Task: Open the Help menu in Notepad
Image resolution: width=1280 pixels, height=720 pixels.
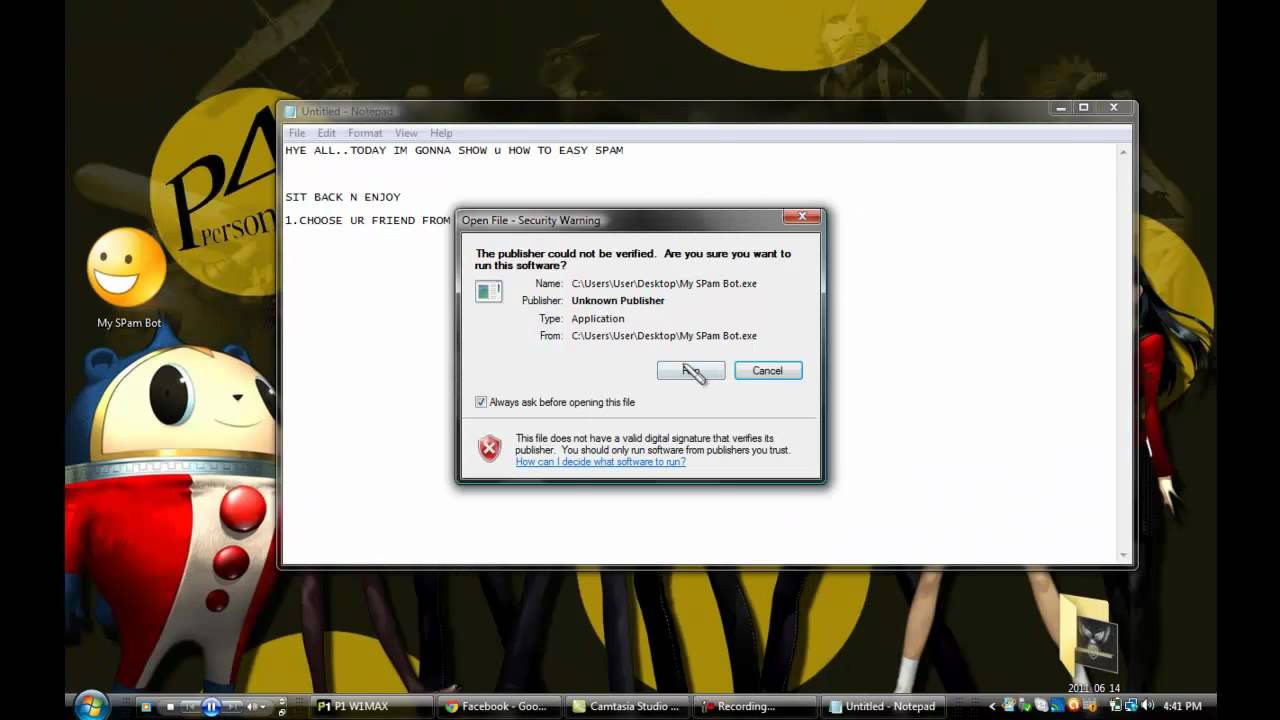Action: pos(441,133)
